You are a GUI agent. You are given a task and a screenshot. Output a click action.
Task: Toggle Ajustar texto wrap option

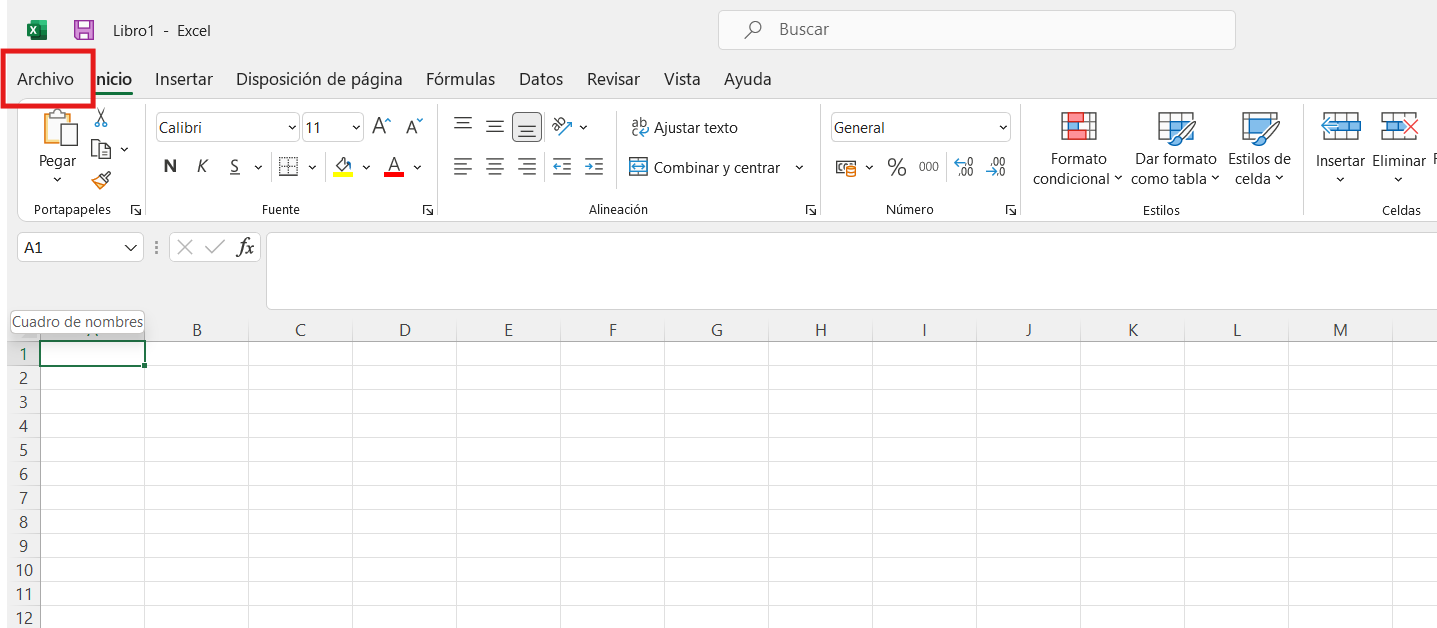(684, 128)
